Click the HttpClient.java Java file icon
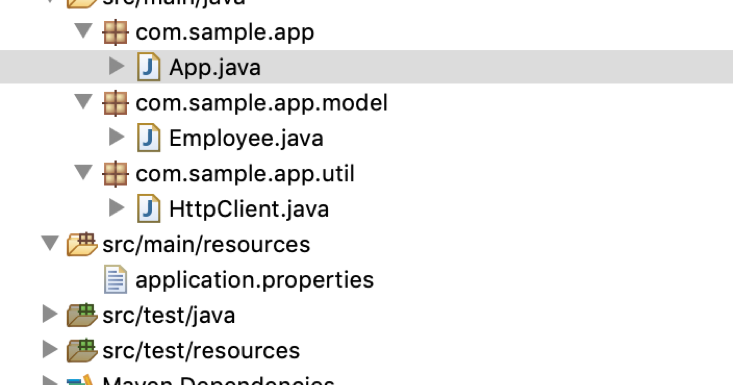Screen dimensions: 733x385 149,208
